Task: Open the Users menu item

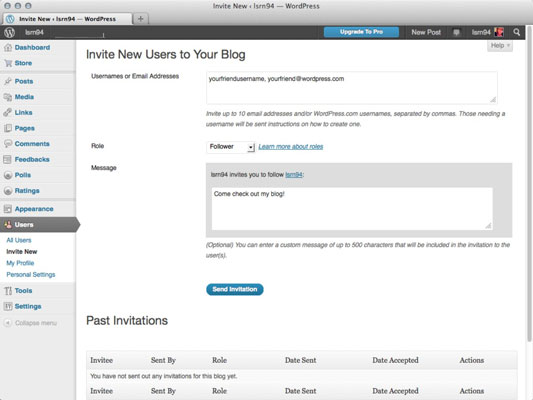Action: [x=24, y=225]
